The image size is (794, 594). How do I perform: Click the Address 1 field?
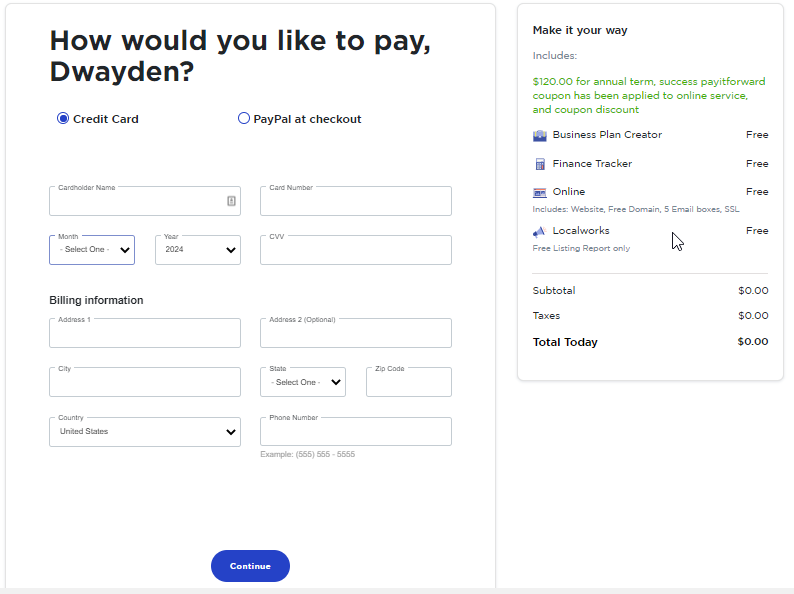145,334
